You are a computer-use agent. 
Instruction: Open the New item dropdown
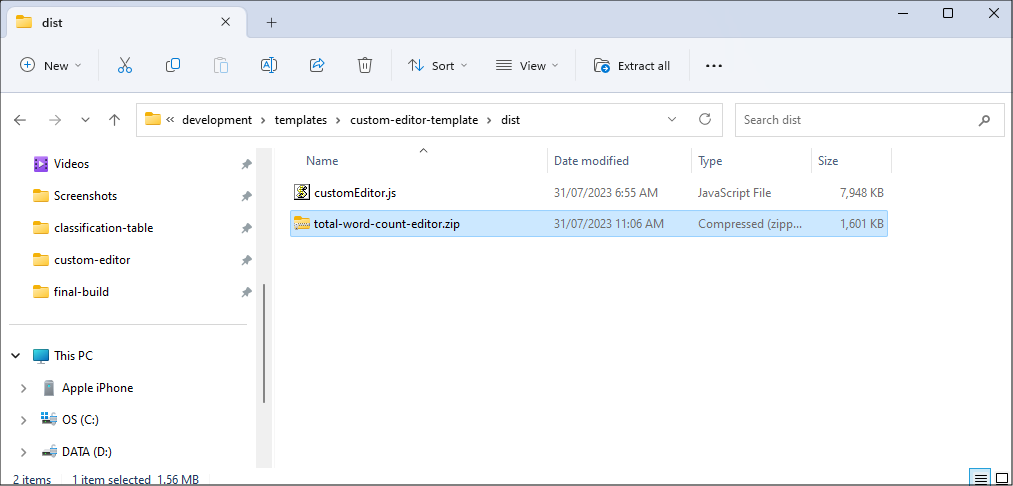click(x=51, y=65)
